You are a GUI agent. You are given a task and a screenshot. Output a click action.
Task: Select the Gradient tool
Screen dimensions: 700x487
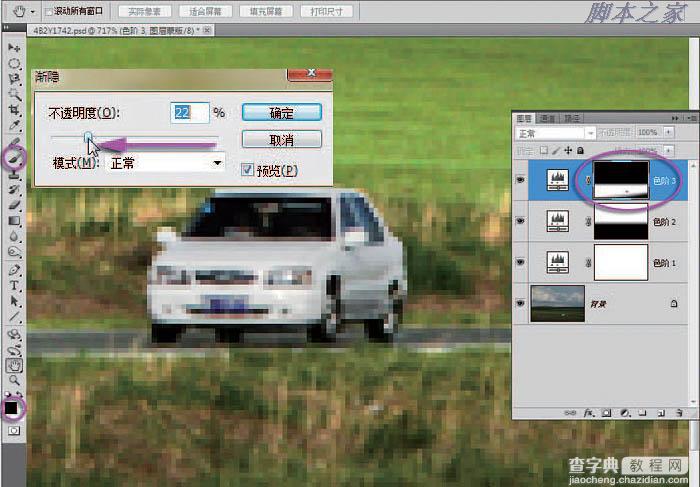[14, 221]
